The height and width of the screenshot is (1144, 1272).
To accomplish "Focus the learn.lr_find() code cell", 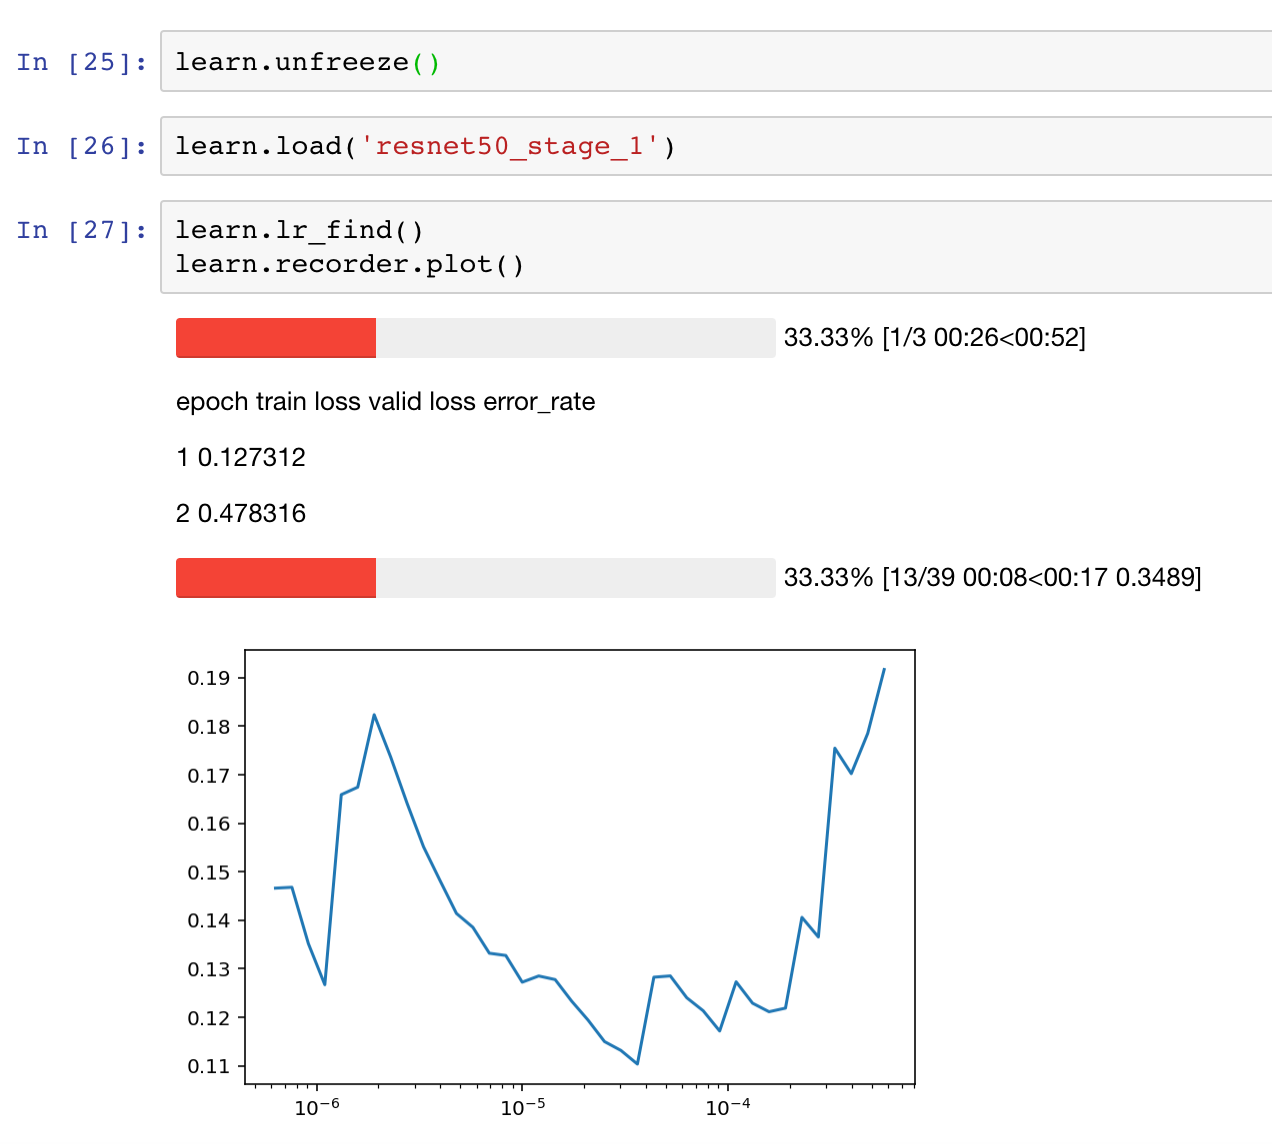I will 716,247.
